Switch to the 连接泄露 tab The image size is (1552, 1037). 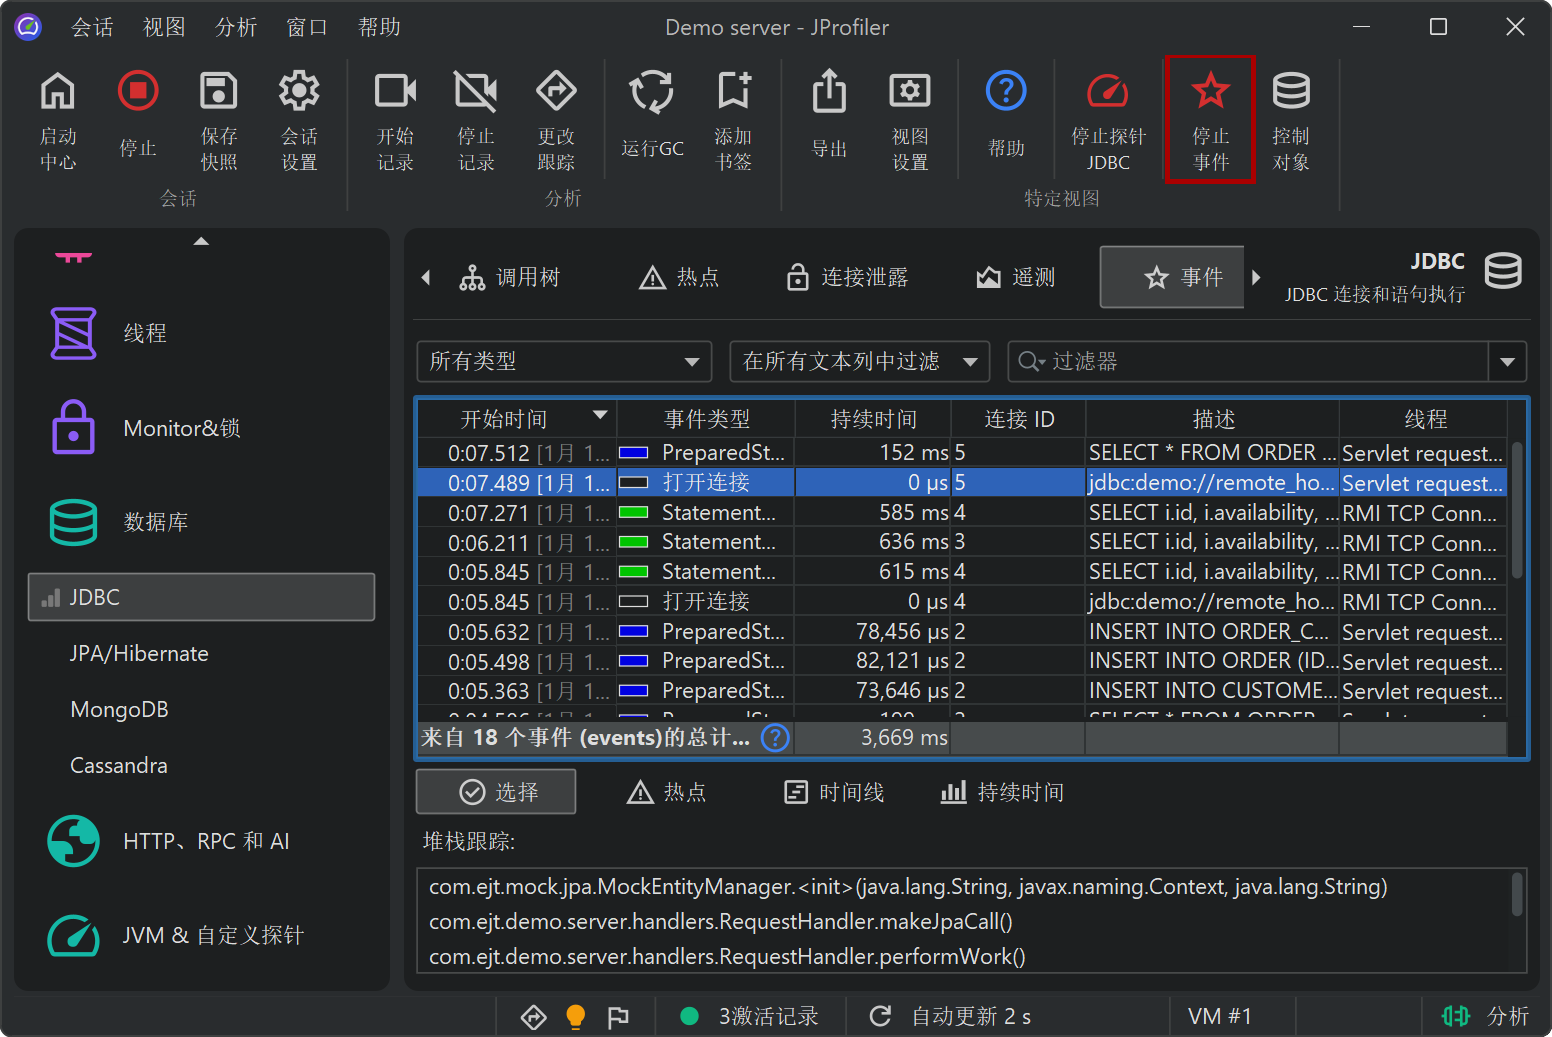pos(848,277)
